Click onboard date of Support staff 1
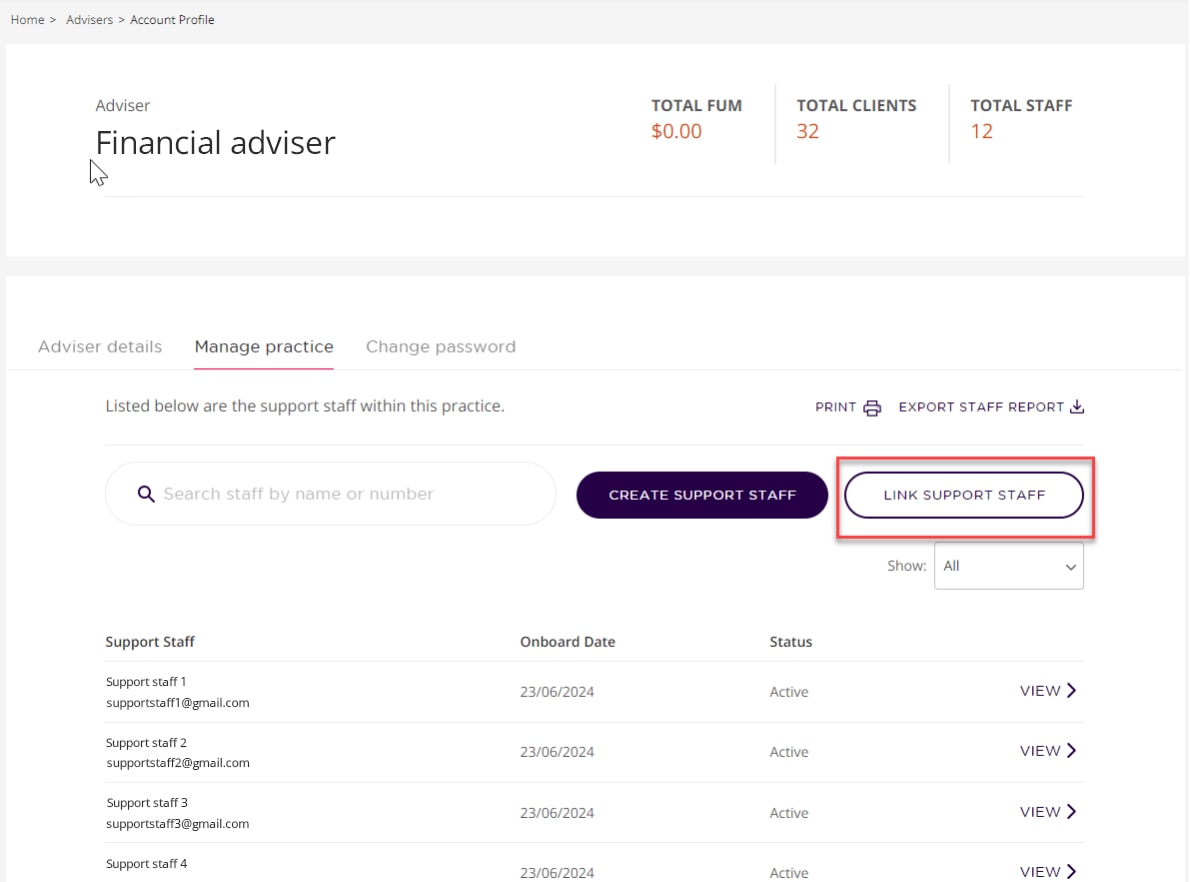The width and height of the screenshot is (1190, 882). (x=557, y=691)
